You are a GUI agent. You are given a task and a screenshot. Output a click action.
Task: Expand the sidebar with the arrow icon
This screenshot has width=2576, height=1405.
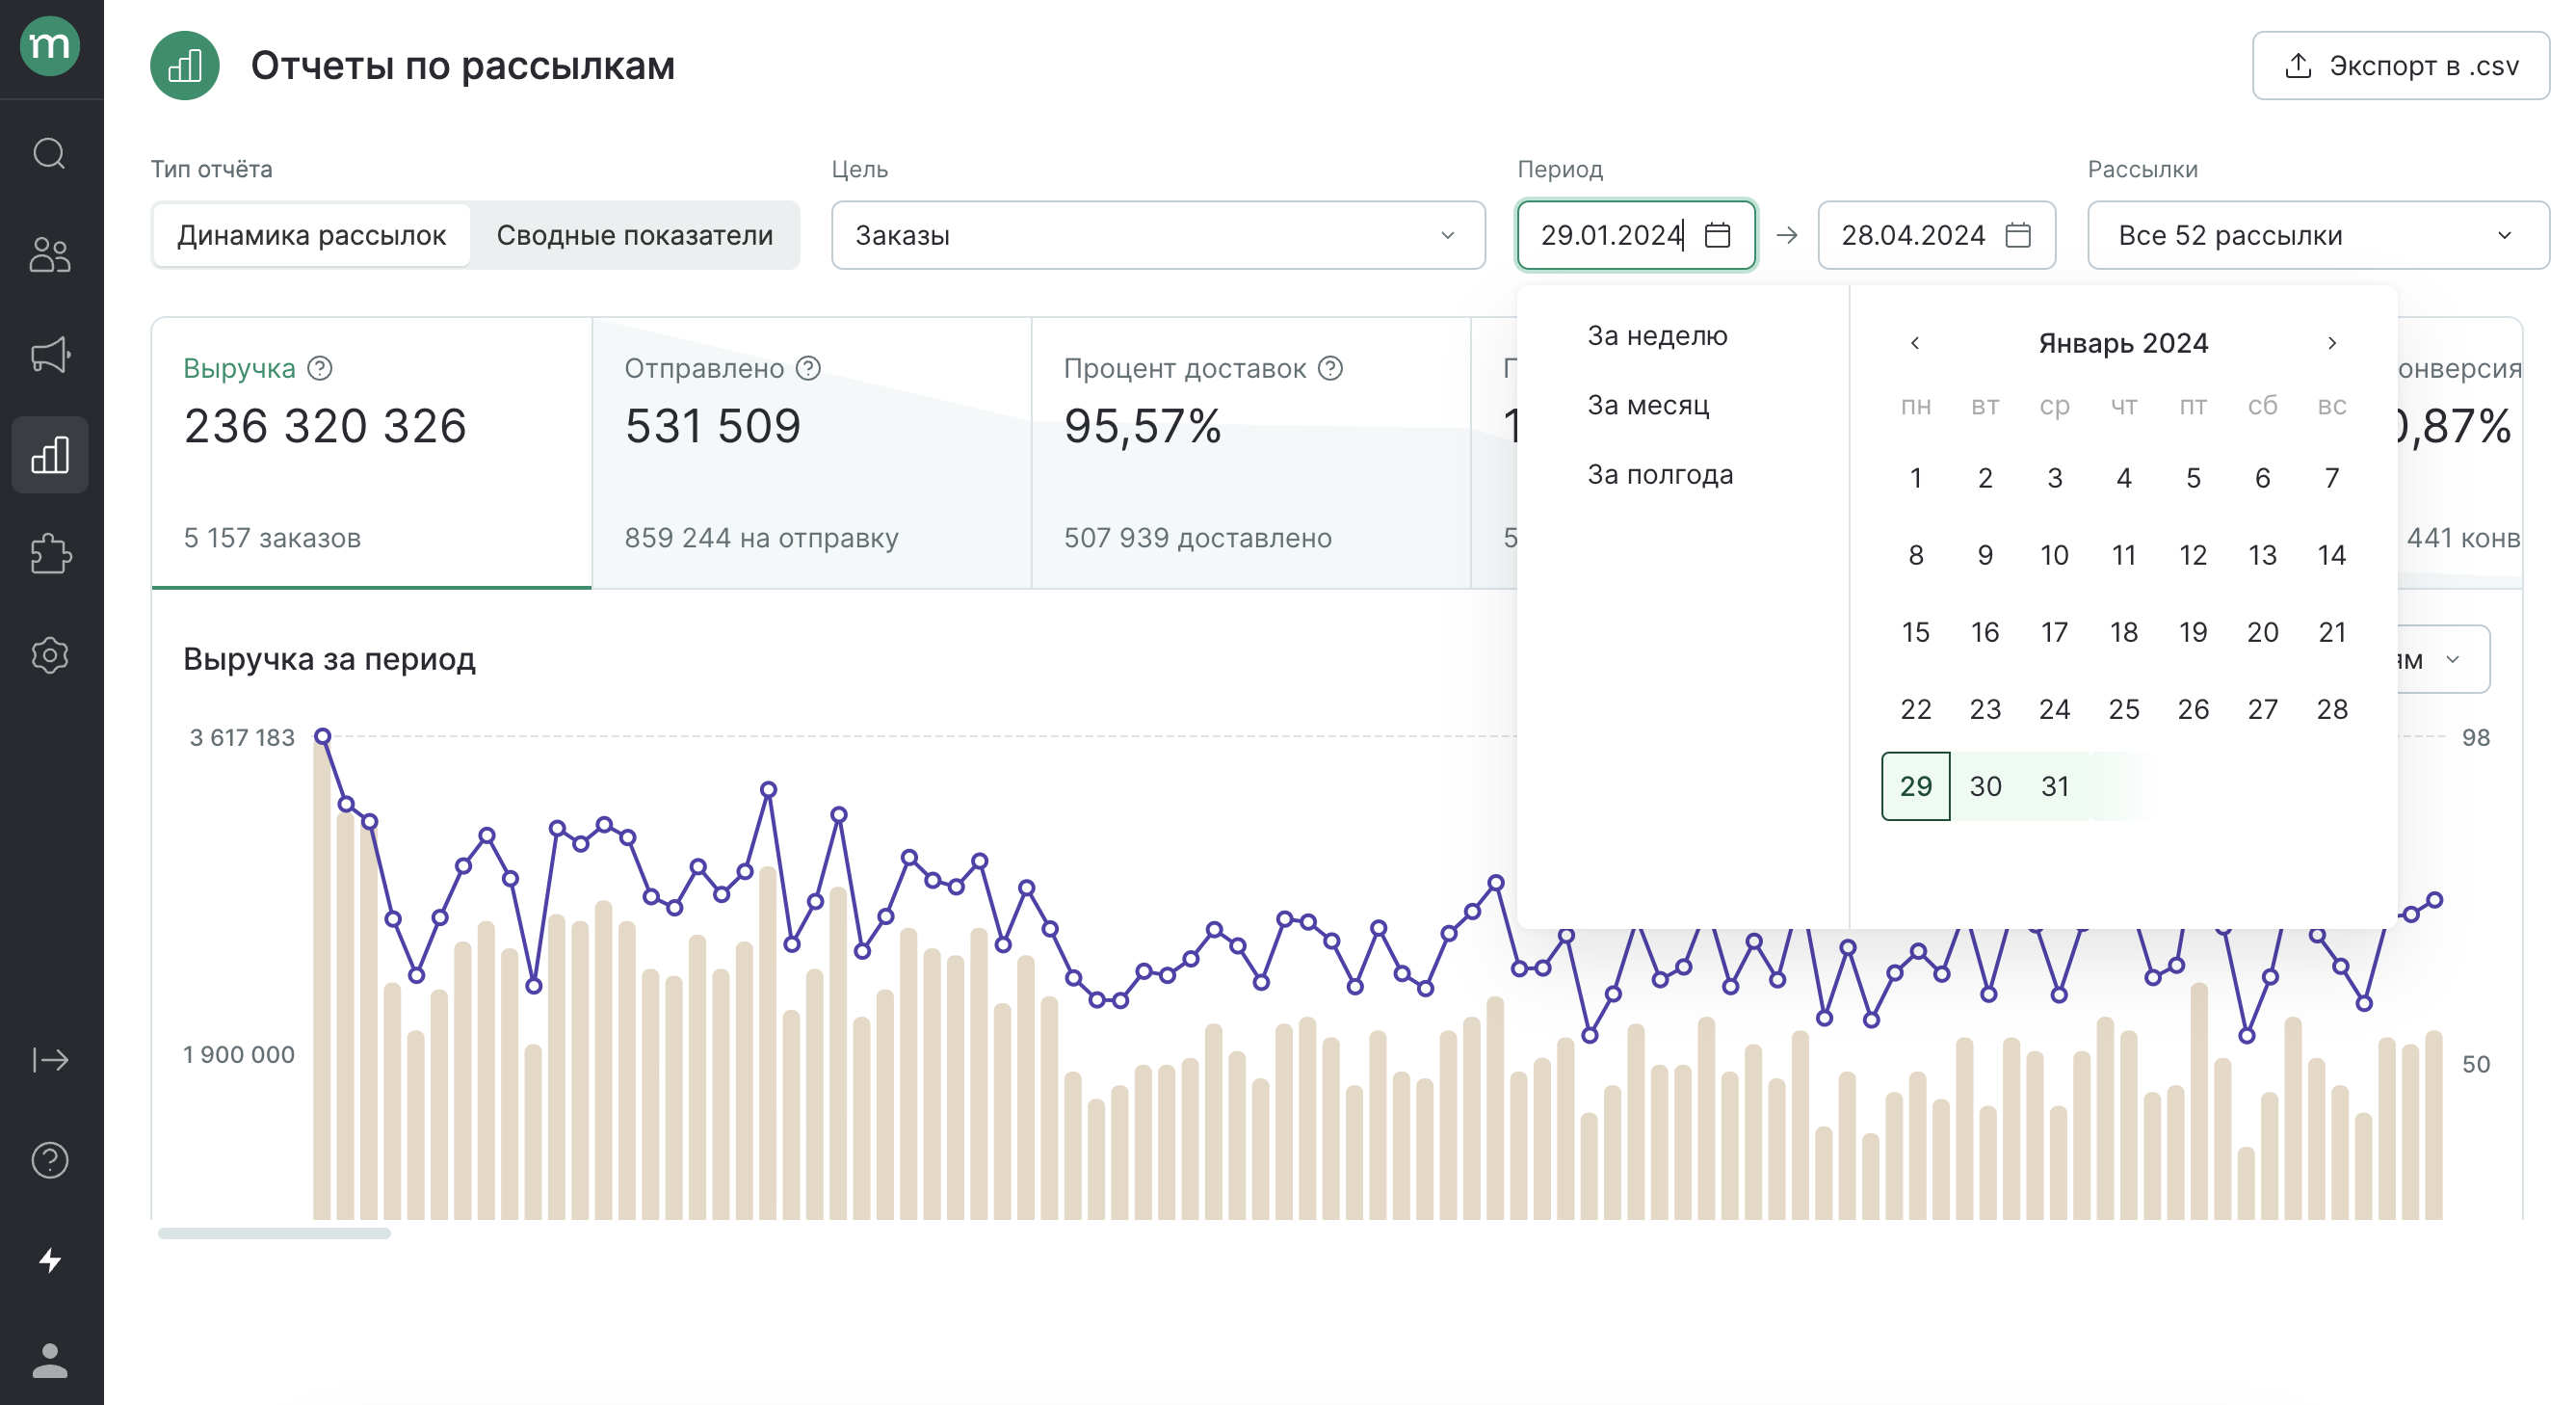tap(50, 1059)
